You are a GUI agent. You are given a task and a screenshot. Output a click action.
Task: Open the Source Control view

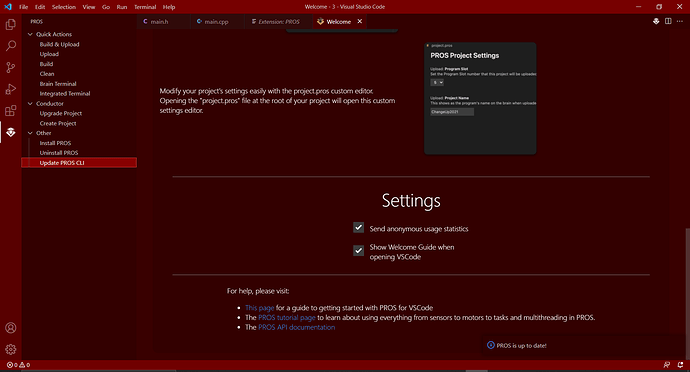point(11,67)
